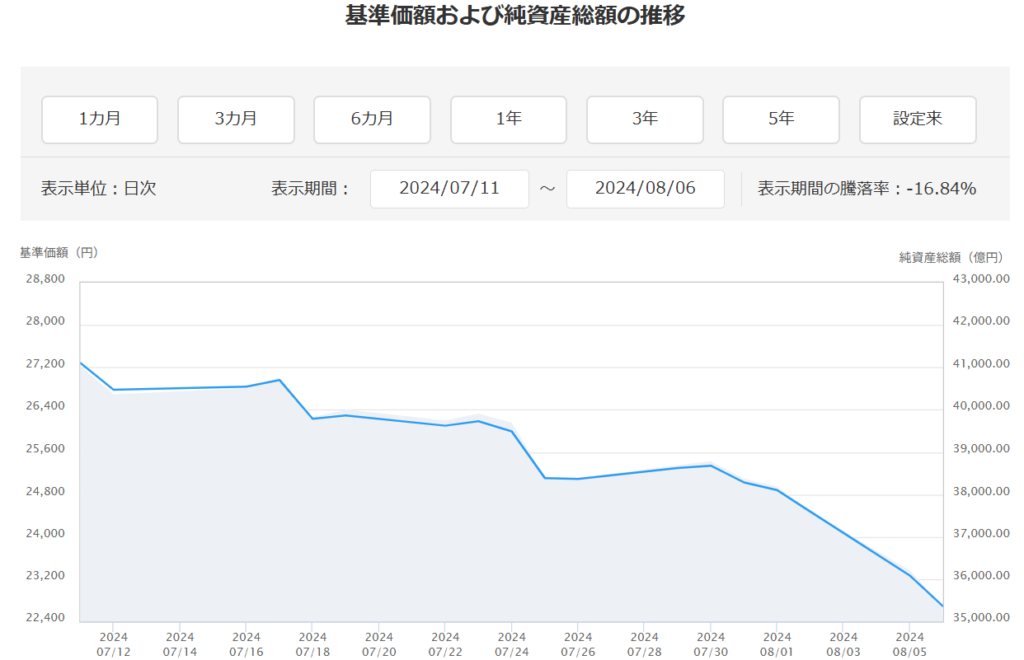
Task: Click the 28,800 left axis value
Action: (45, 279)
